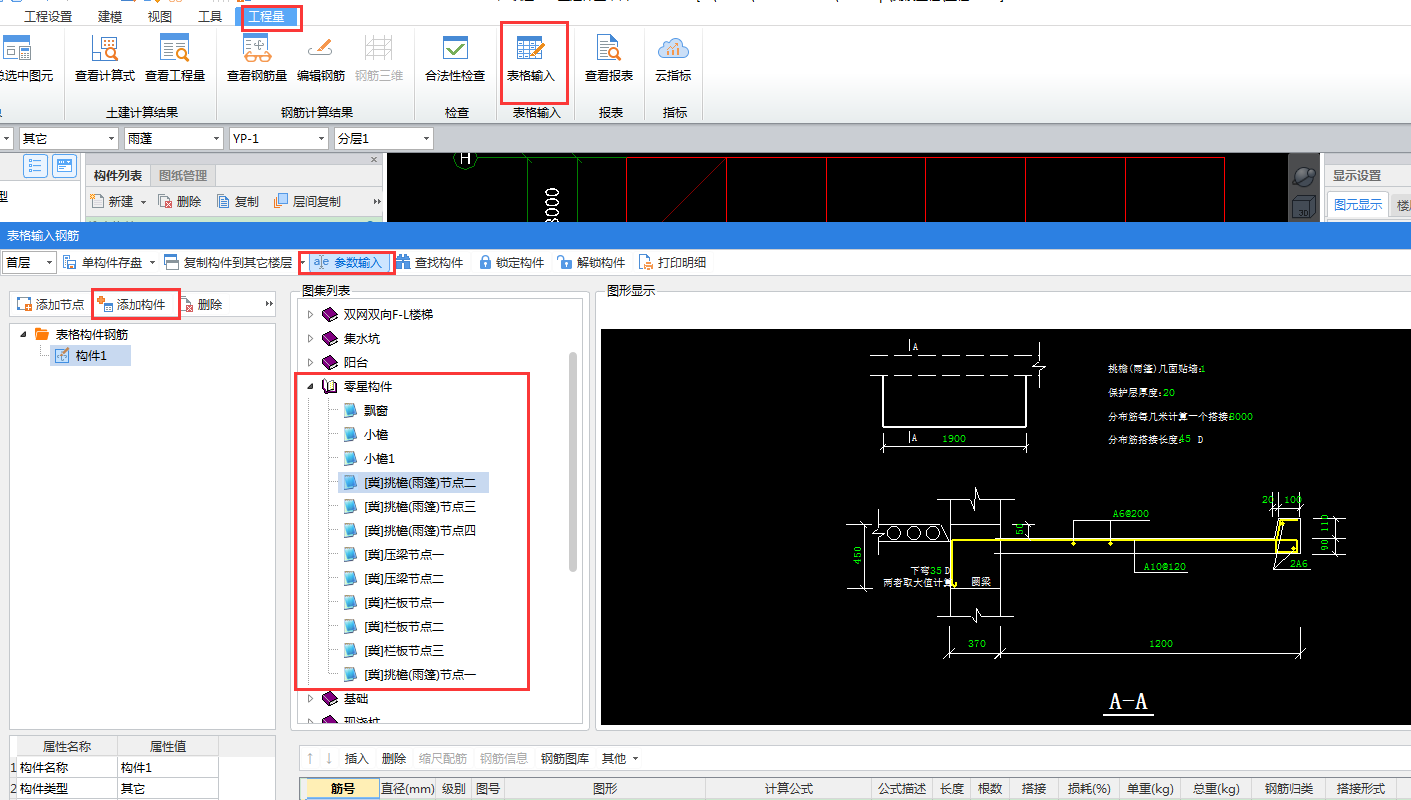The image size is (1411, 800).
Task: Expand 集水坑 atlas node
Action: pyautogui.click(x=310, y=338)
